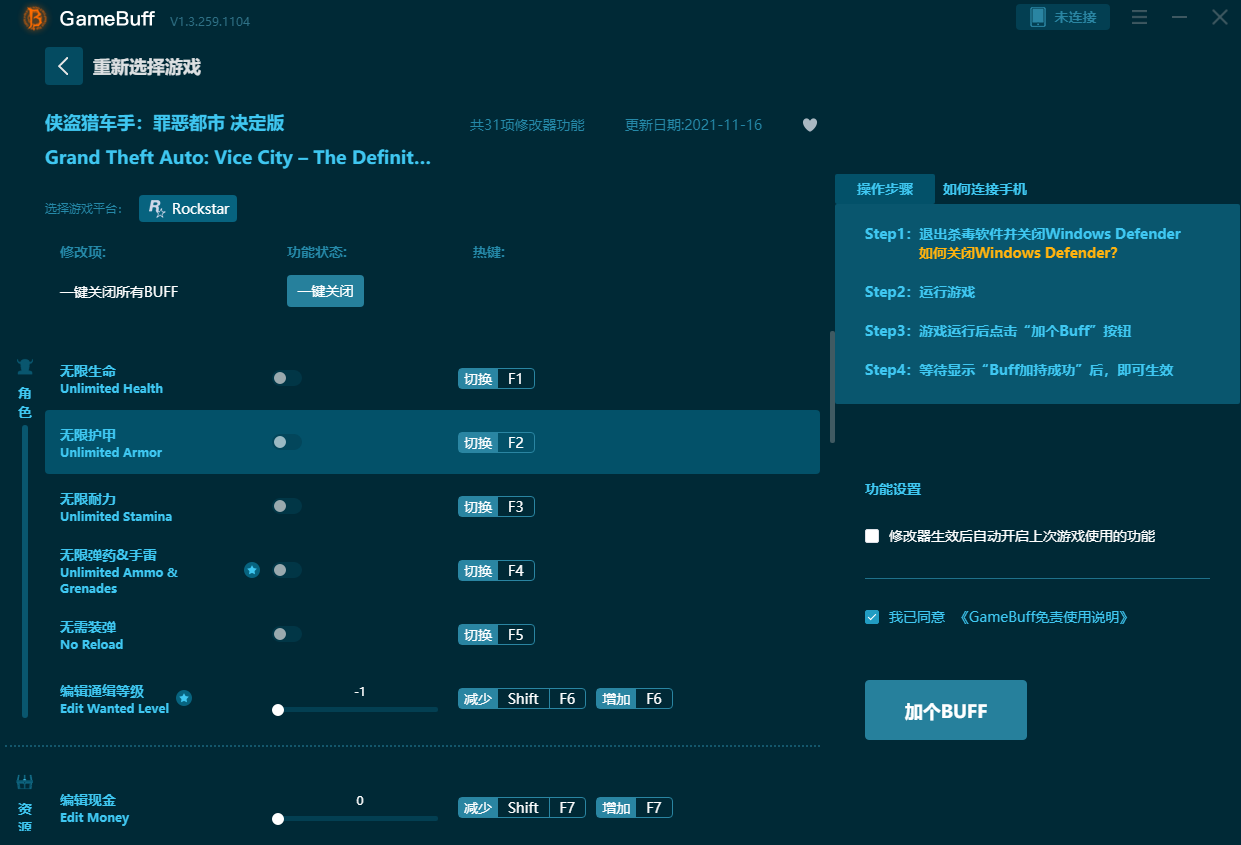Viewport: 1241px width, 845px height.
Task: Select the character category sidebar icon
Action: [25, 366]
